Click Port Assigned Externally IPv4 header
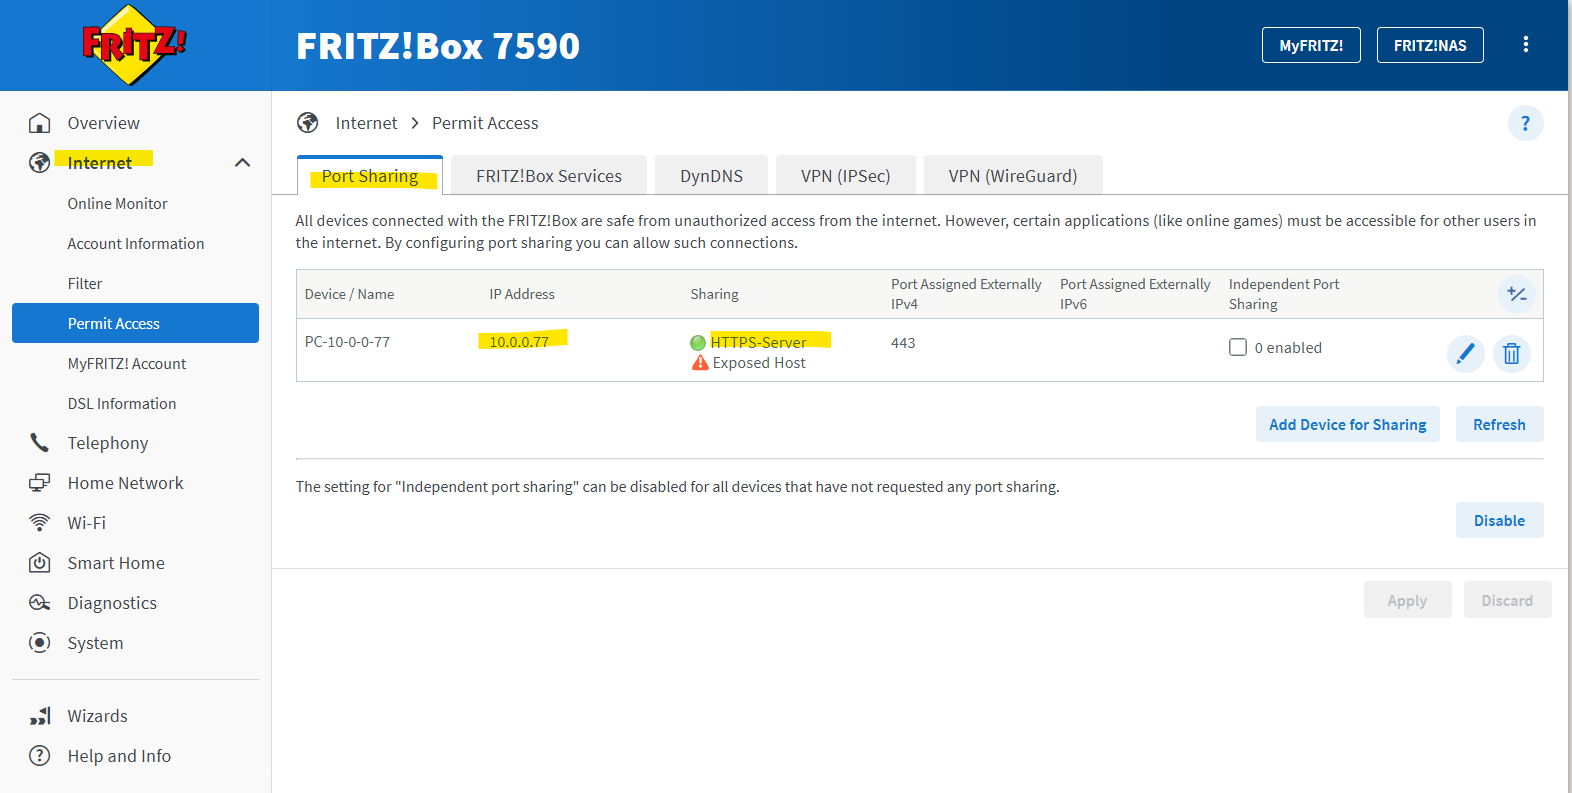Screen dimensions: 1572x793 click(x=966, y=294)
